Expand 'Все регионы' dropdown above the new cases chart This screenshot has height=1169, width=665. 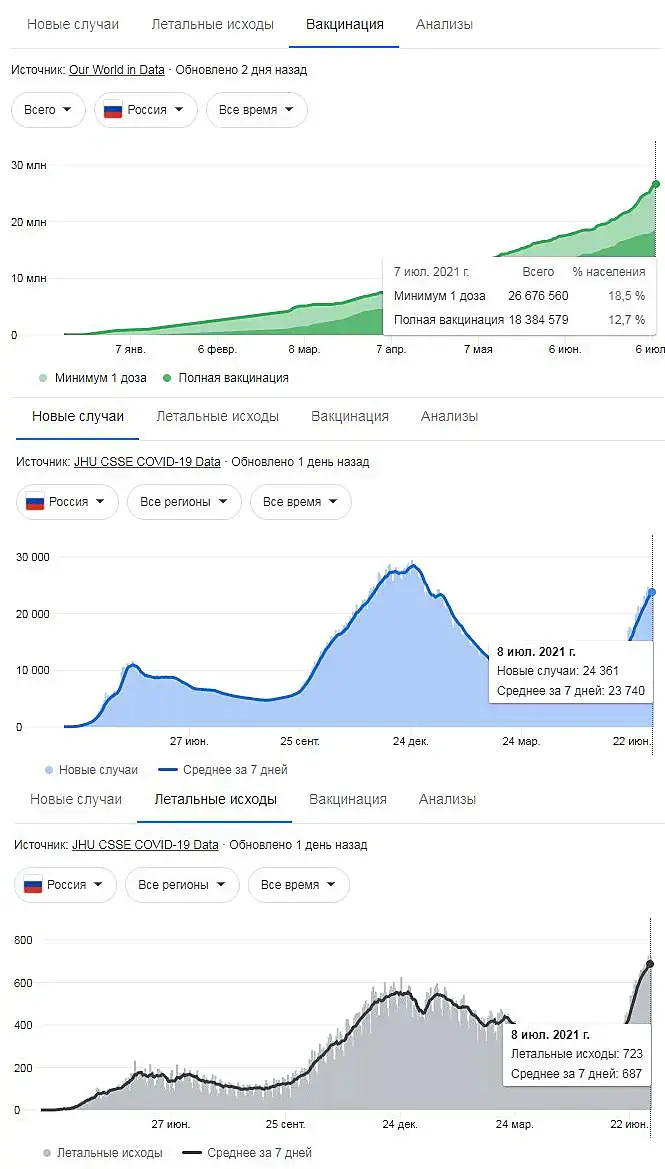[184, 502]
